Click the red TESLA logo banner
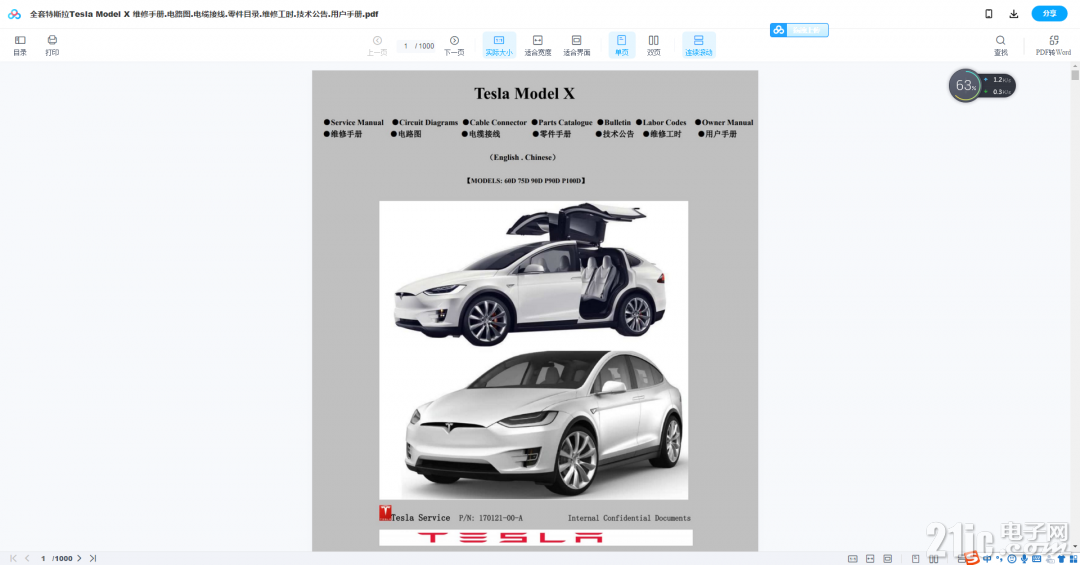 (x=535, y=537)
